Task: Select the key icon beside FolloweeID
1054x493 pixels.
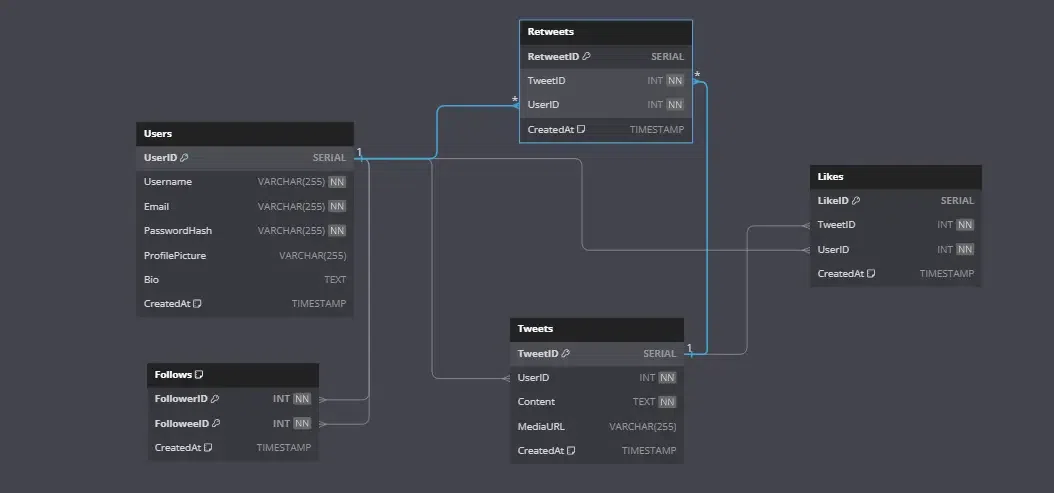Action: pyautogui.click(x=216, y=424)
